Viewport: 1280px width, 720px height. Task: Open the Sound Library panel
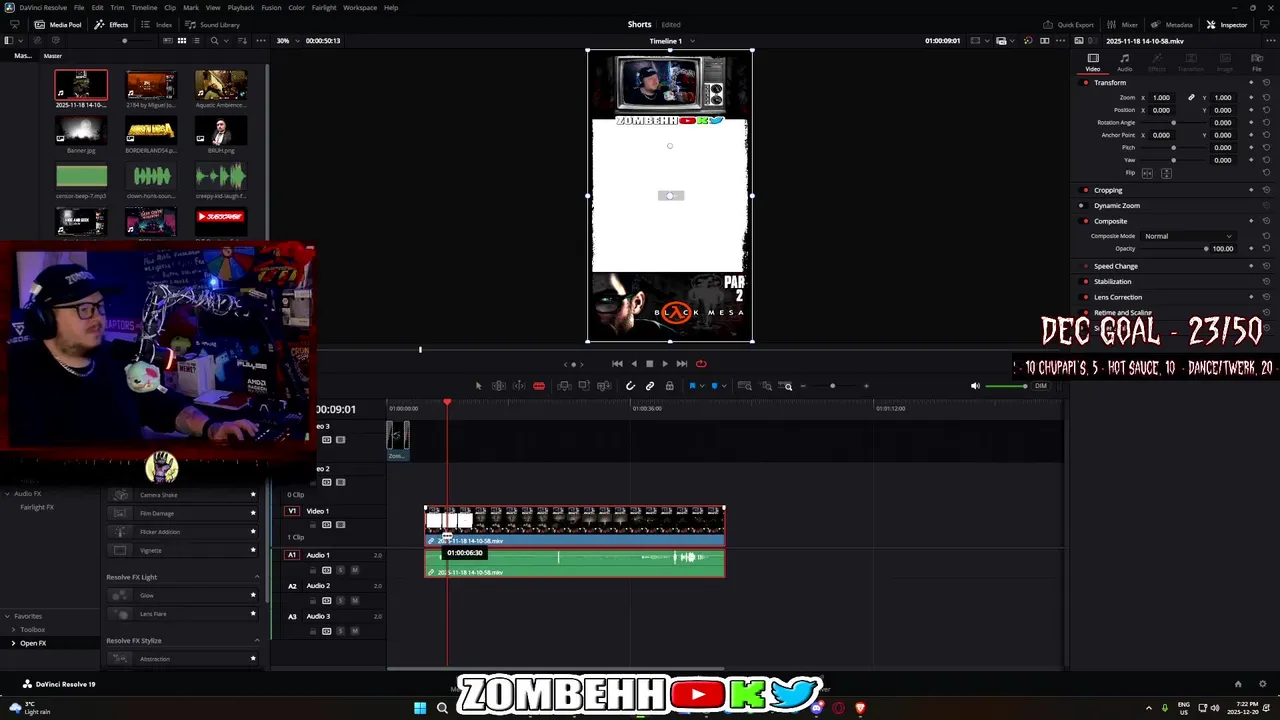[212, 24]
